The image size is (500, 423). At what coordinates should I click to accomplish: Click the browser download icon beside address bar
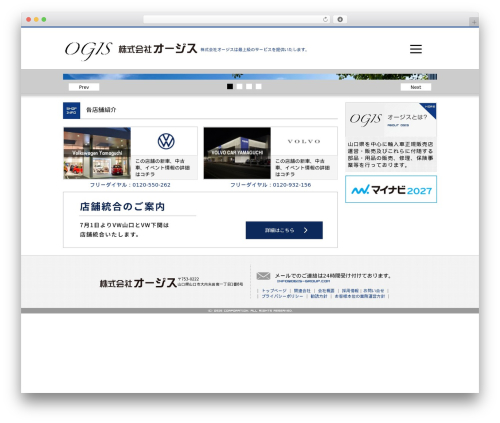340,19
